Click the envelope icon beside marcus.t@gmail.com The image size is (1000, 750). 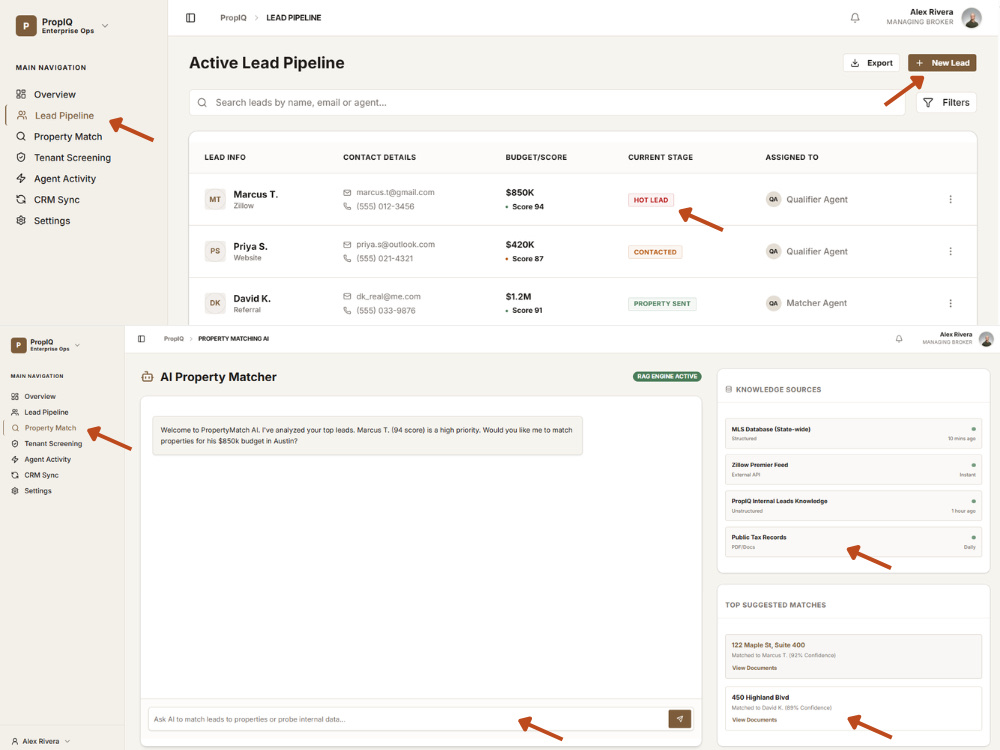(347, 193)
